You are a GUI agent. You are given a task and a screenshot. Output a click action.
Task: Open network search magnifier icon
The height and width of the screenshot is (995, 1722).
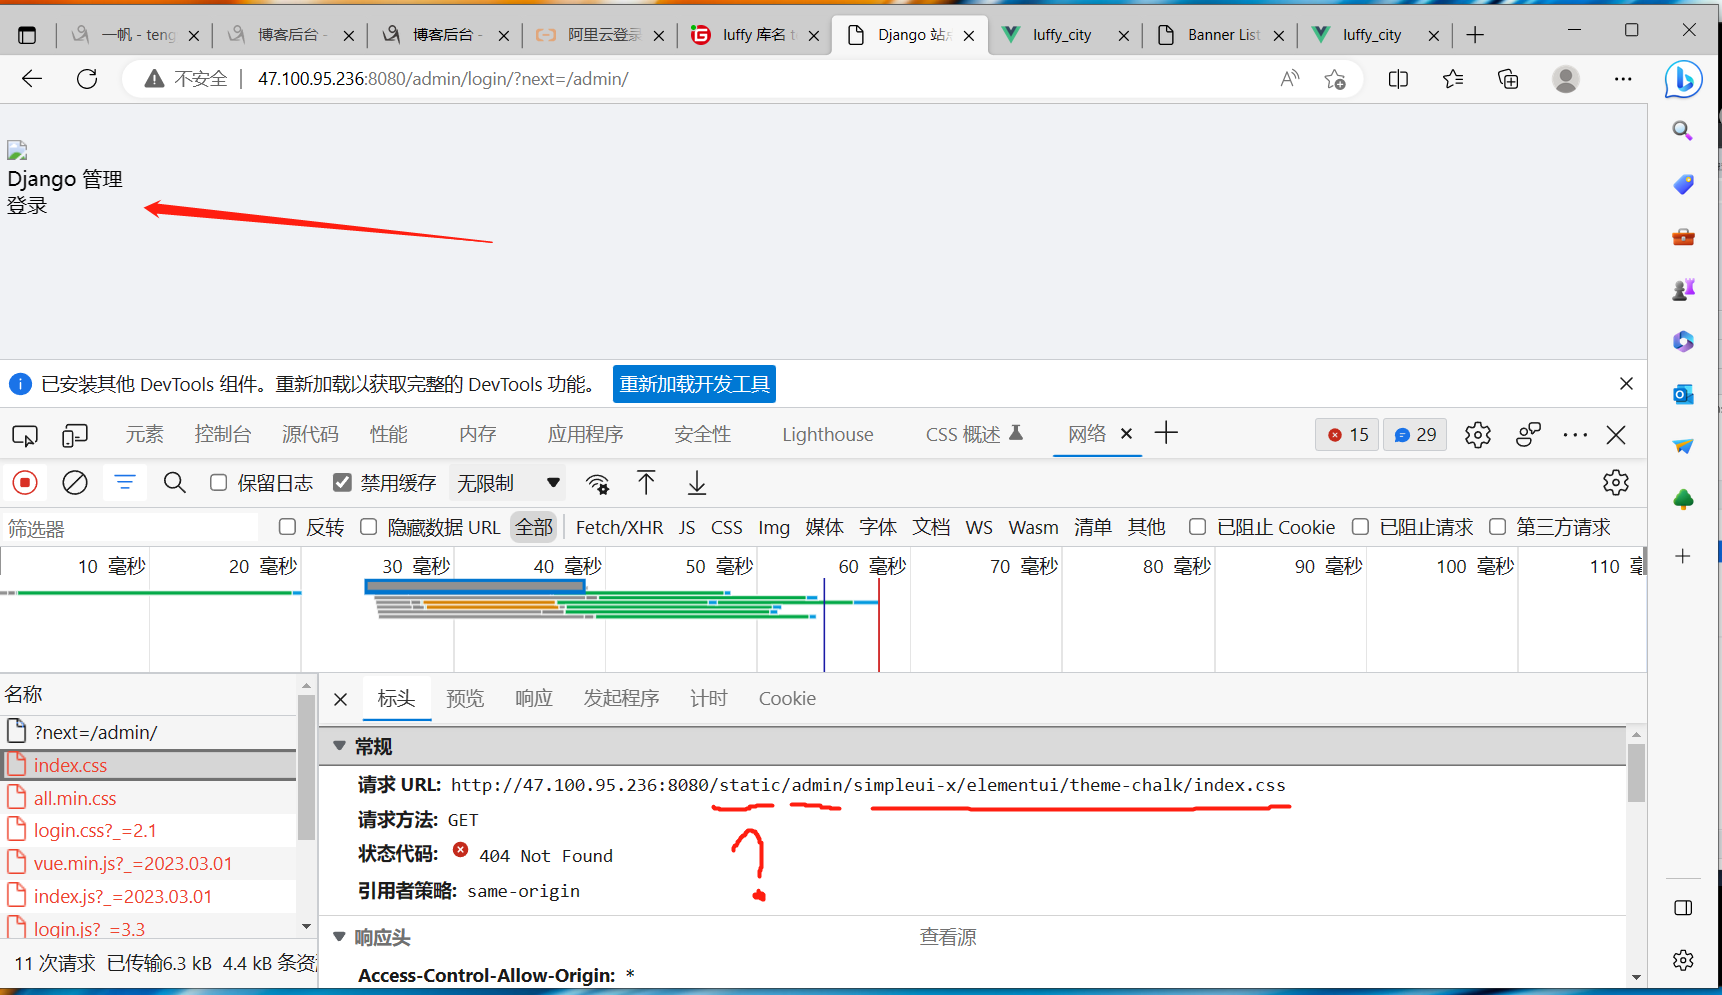coord(175,483)
